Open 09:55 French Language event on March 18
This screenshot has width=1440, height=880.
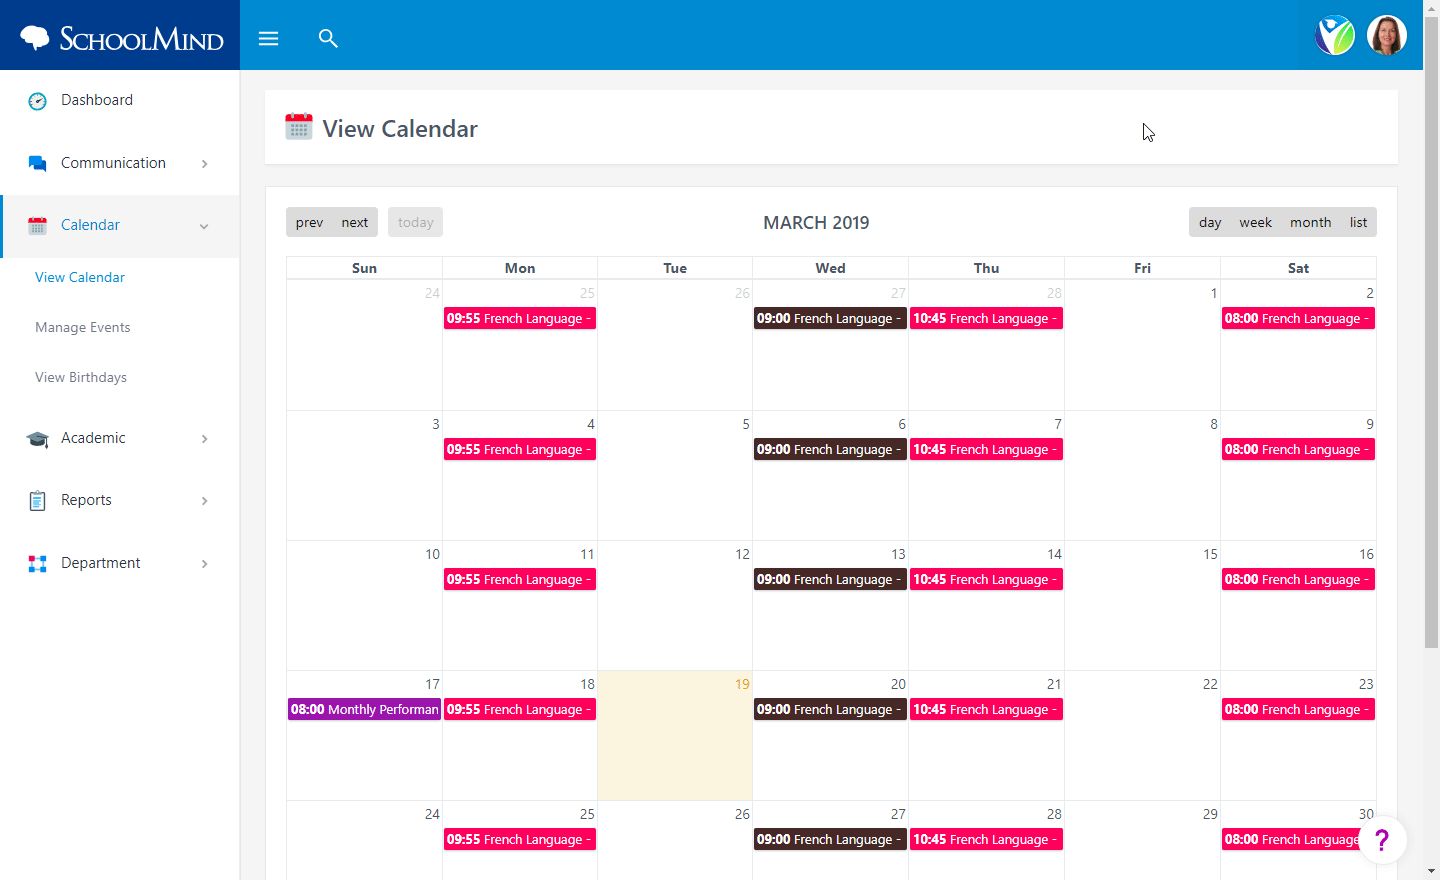click(x=520, y=709)
